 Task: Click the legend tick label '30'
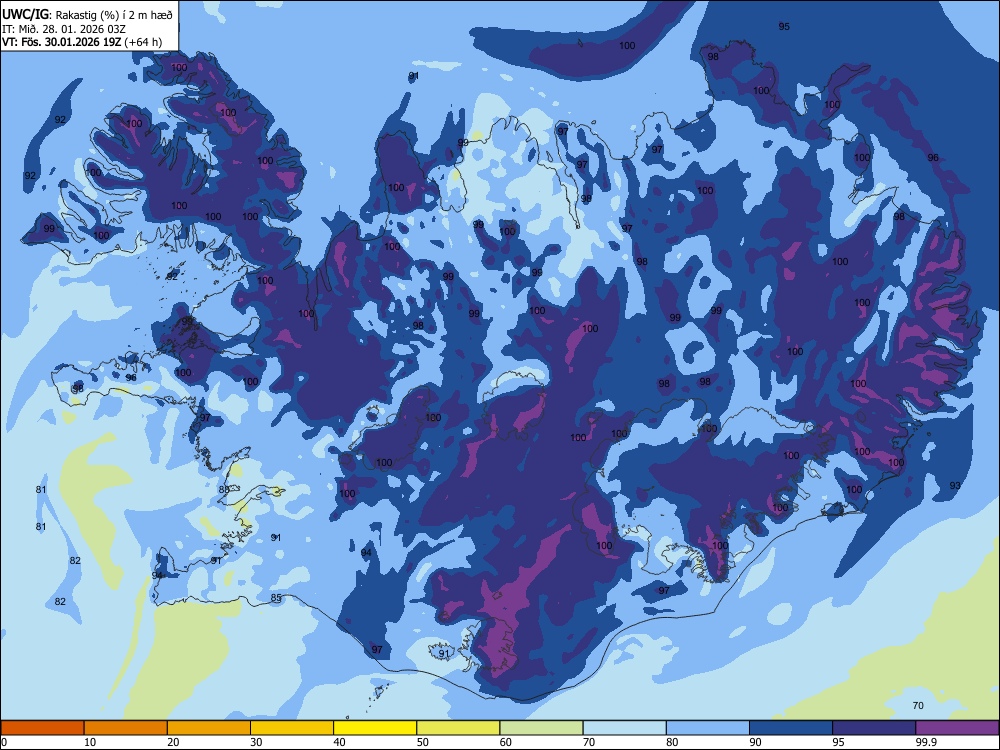pos(256,742)
